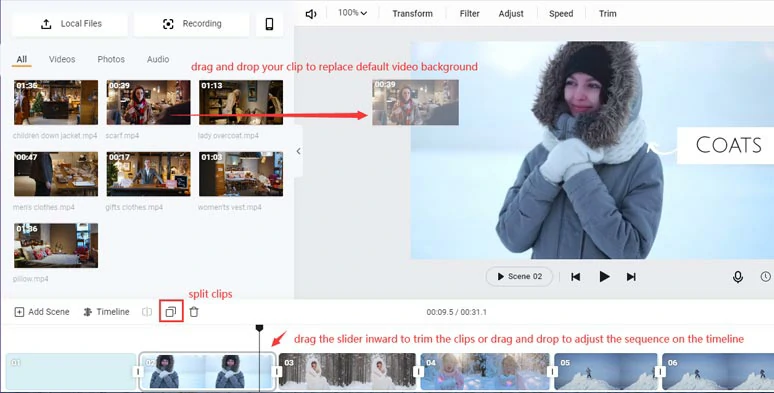Open the Adjust tool
Screen dimensions: 774x393
pos(511,14)
